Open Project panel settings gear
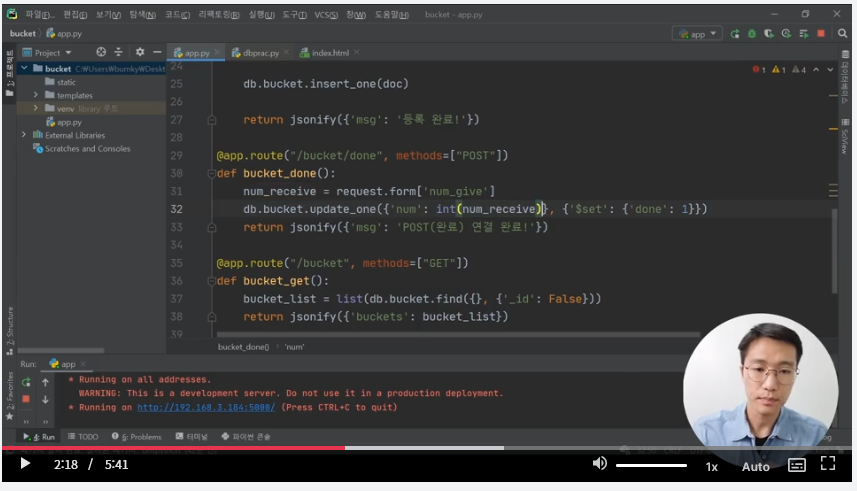The height and width of the screenshot is (491, 857). tap(140, 52)
